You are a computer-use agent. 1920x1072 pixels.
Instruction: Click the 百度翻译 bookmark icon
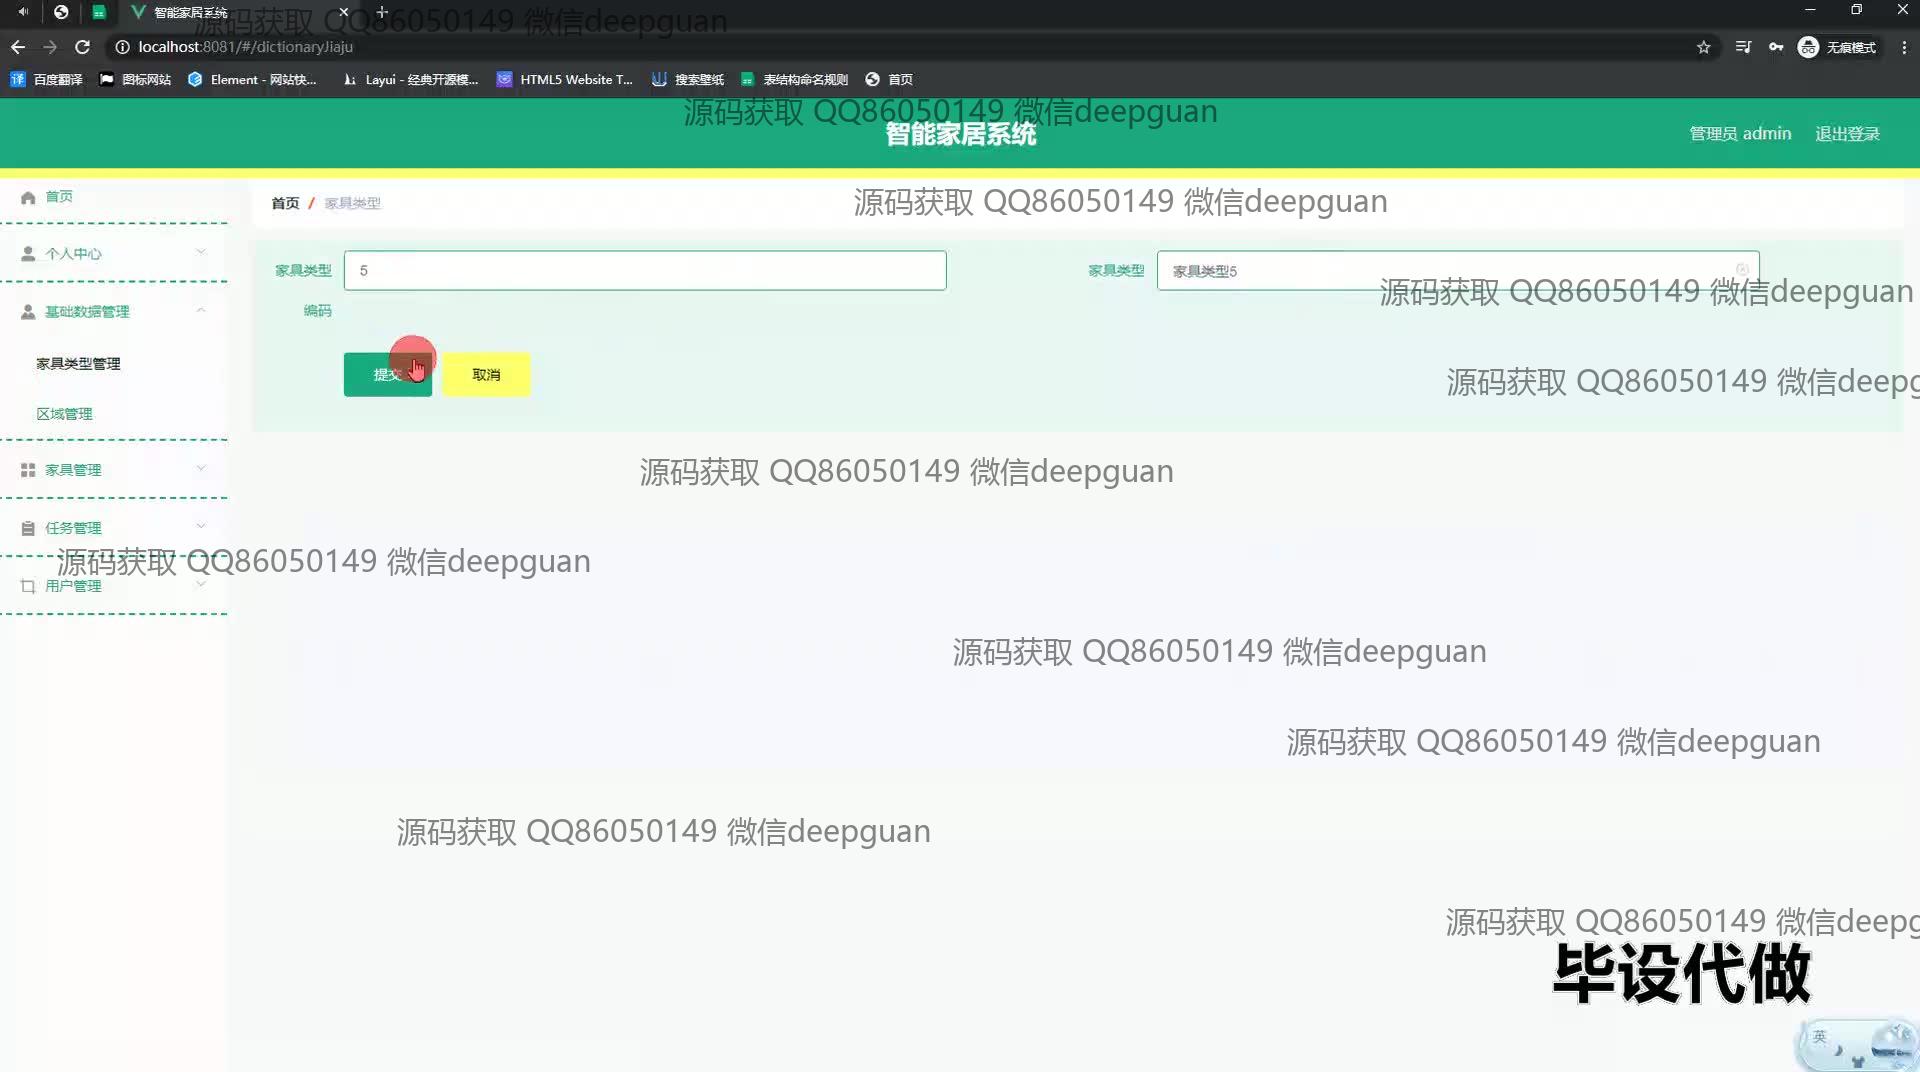point(17,79)
